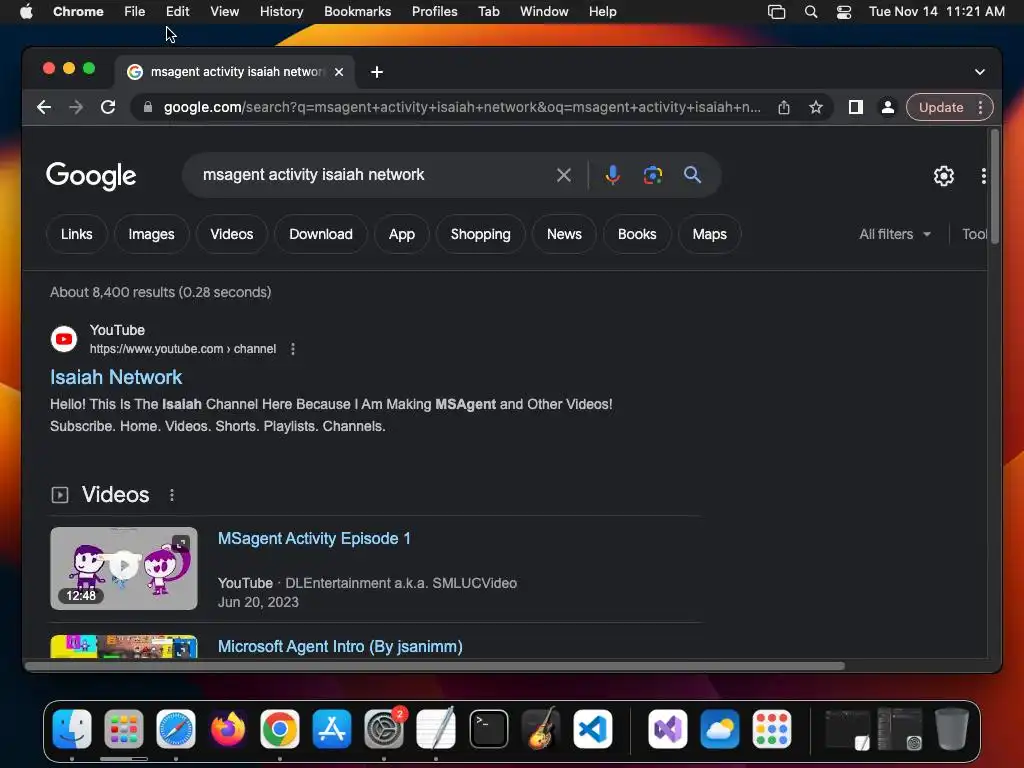Viewport: 1024px width, 768px height.
Task: Bookmark this page with the star icon
Action: point(816,107)
